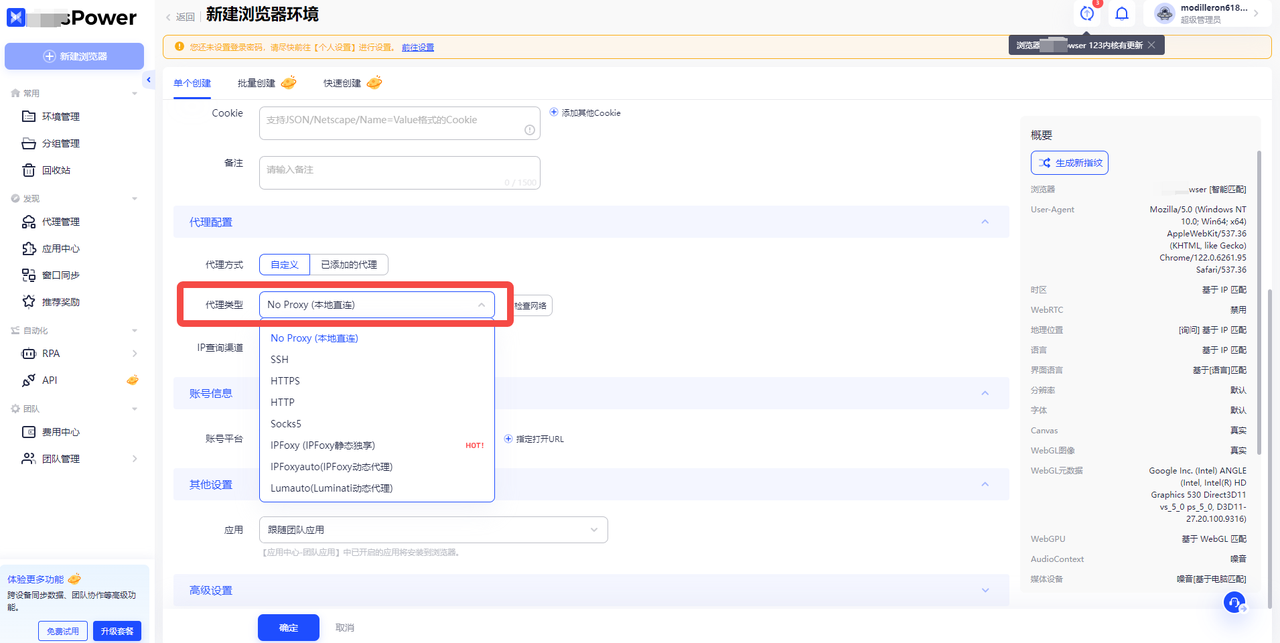
Task: Click the RPA icon
Action: 29,354
